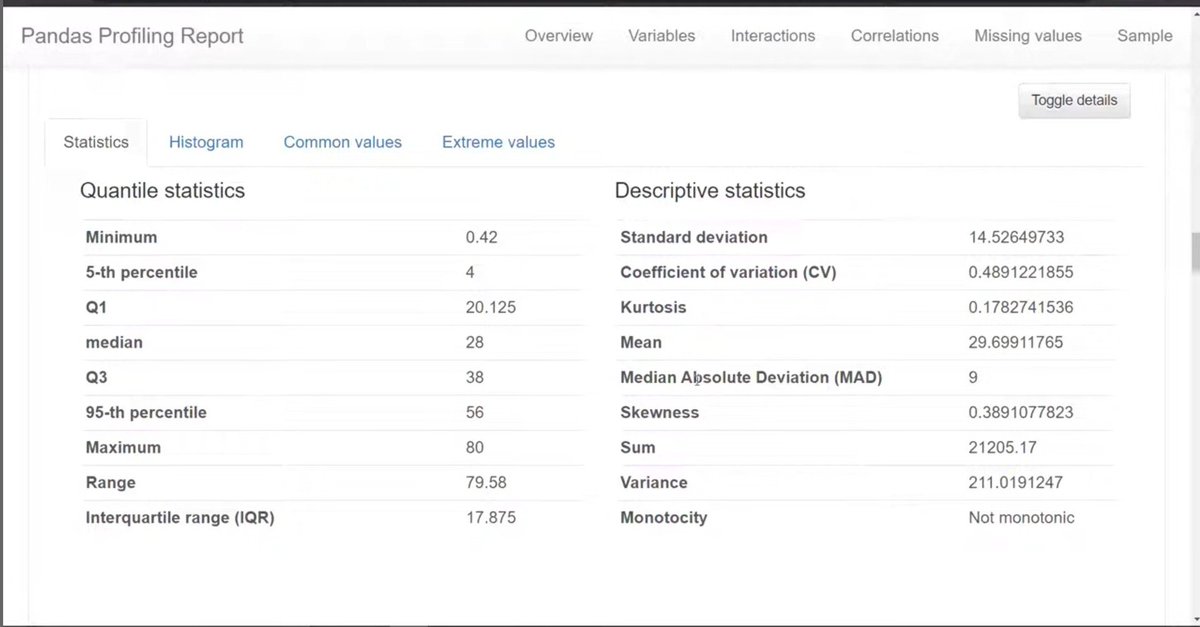Click the Kurtosis value 0.1782741536
Viewport: 1200px width, 627px height.
point(1021,307)
